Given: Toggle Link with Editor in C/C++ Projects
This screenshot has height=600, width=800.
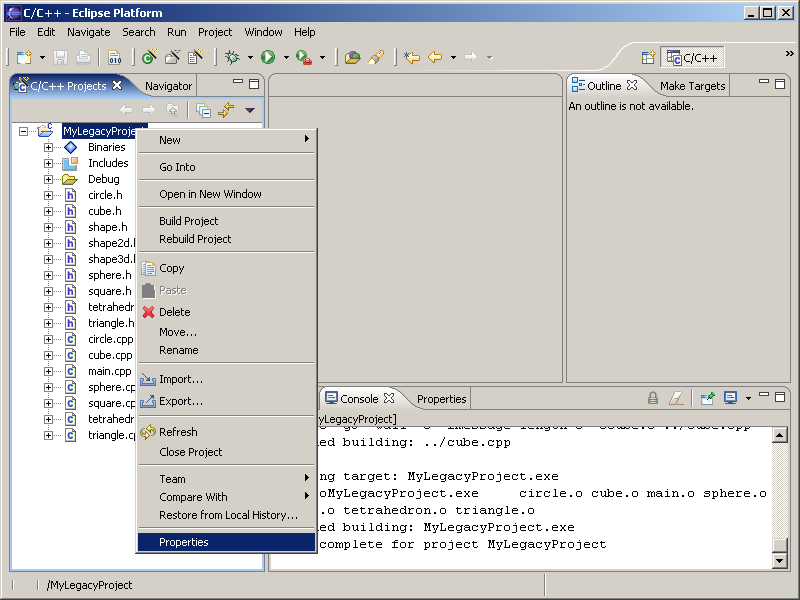Looking at the screenshot, I should [x=226, y=110].
